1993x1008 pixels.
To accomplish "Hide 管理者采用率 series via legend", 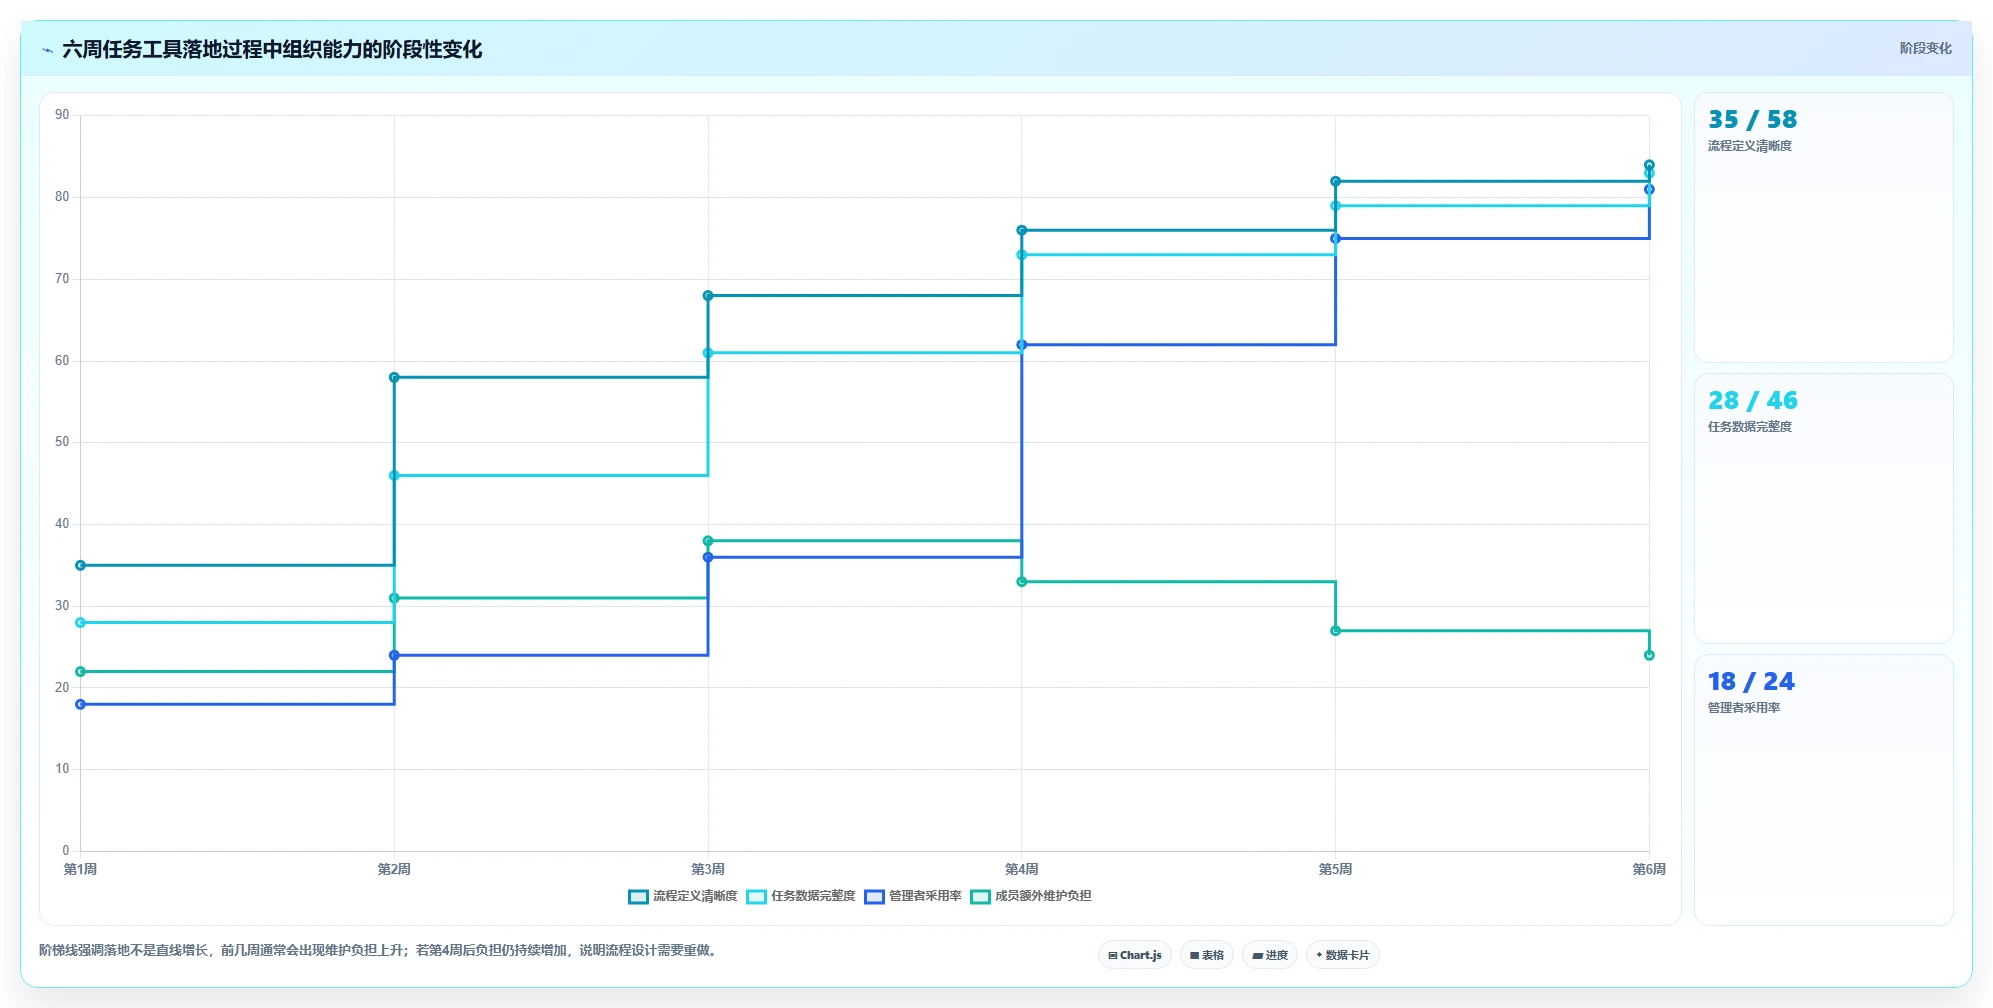I will [x=913, y=896].
